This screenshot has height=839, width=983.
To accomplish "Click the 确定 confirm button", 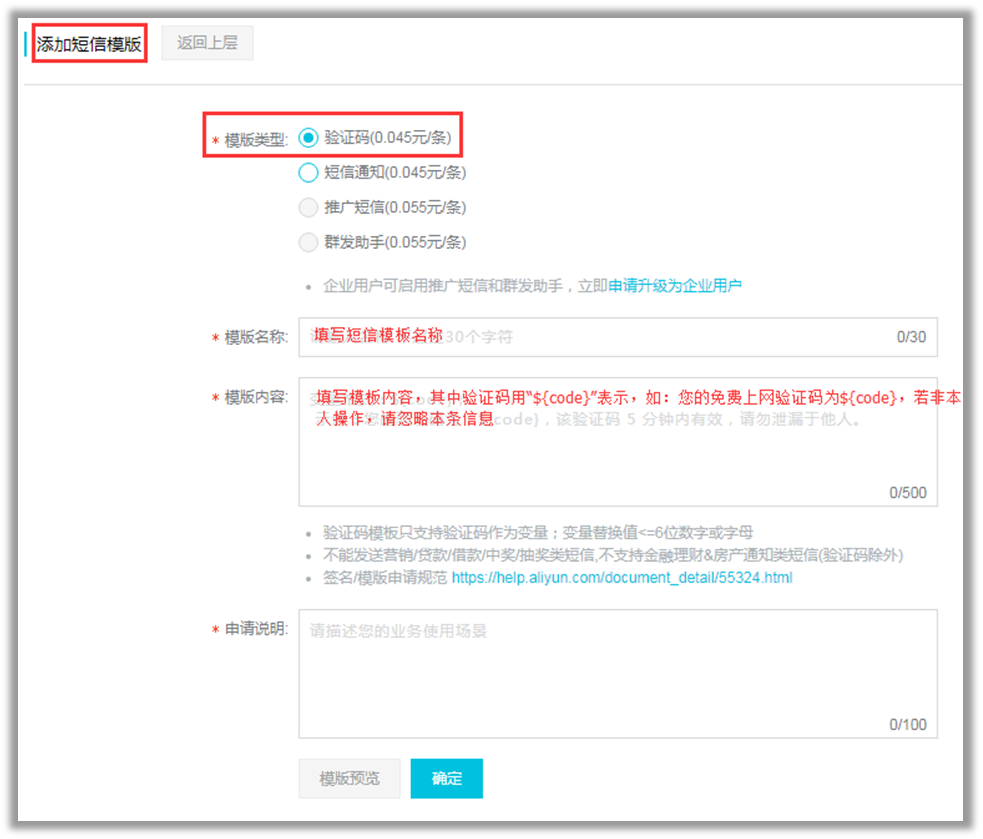I will coord(446,778).
